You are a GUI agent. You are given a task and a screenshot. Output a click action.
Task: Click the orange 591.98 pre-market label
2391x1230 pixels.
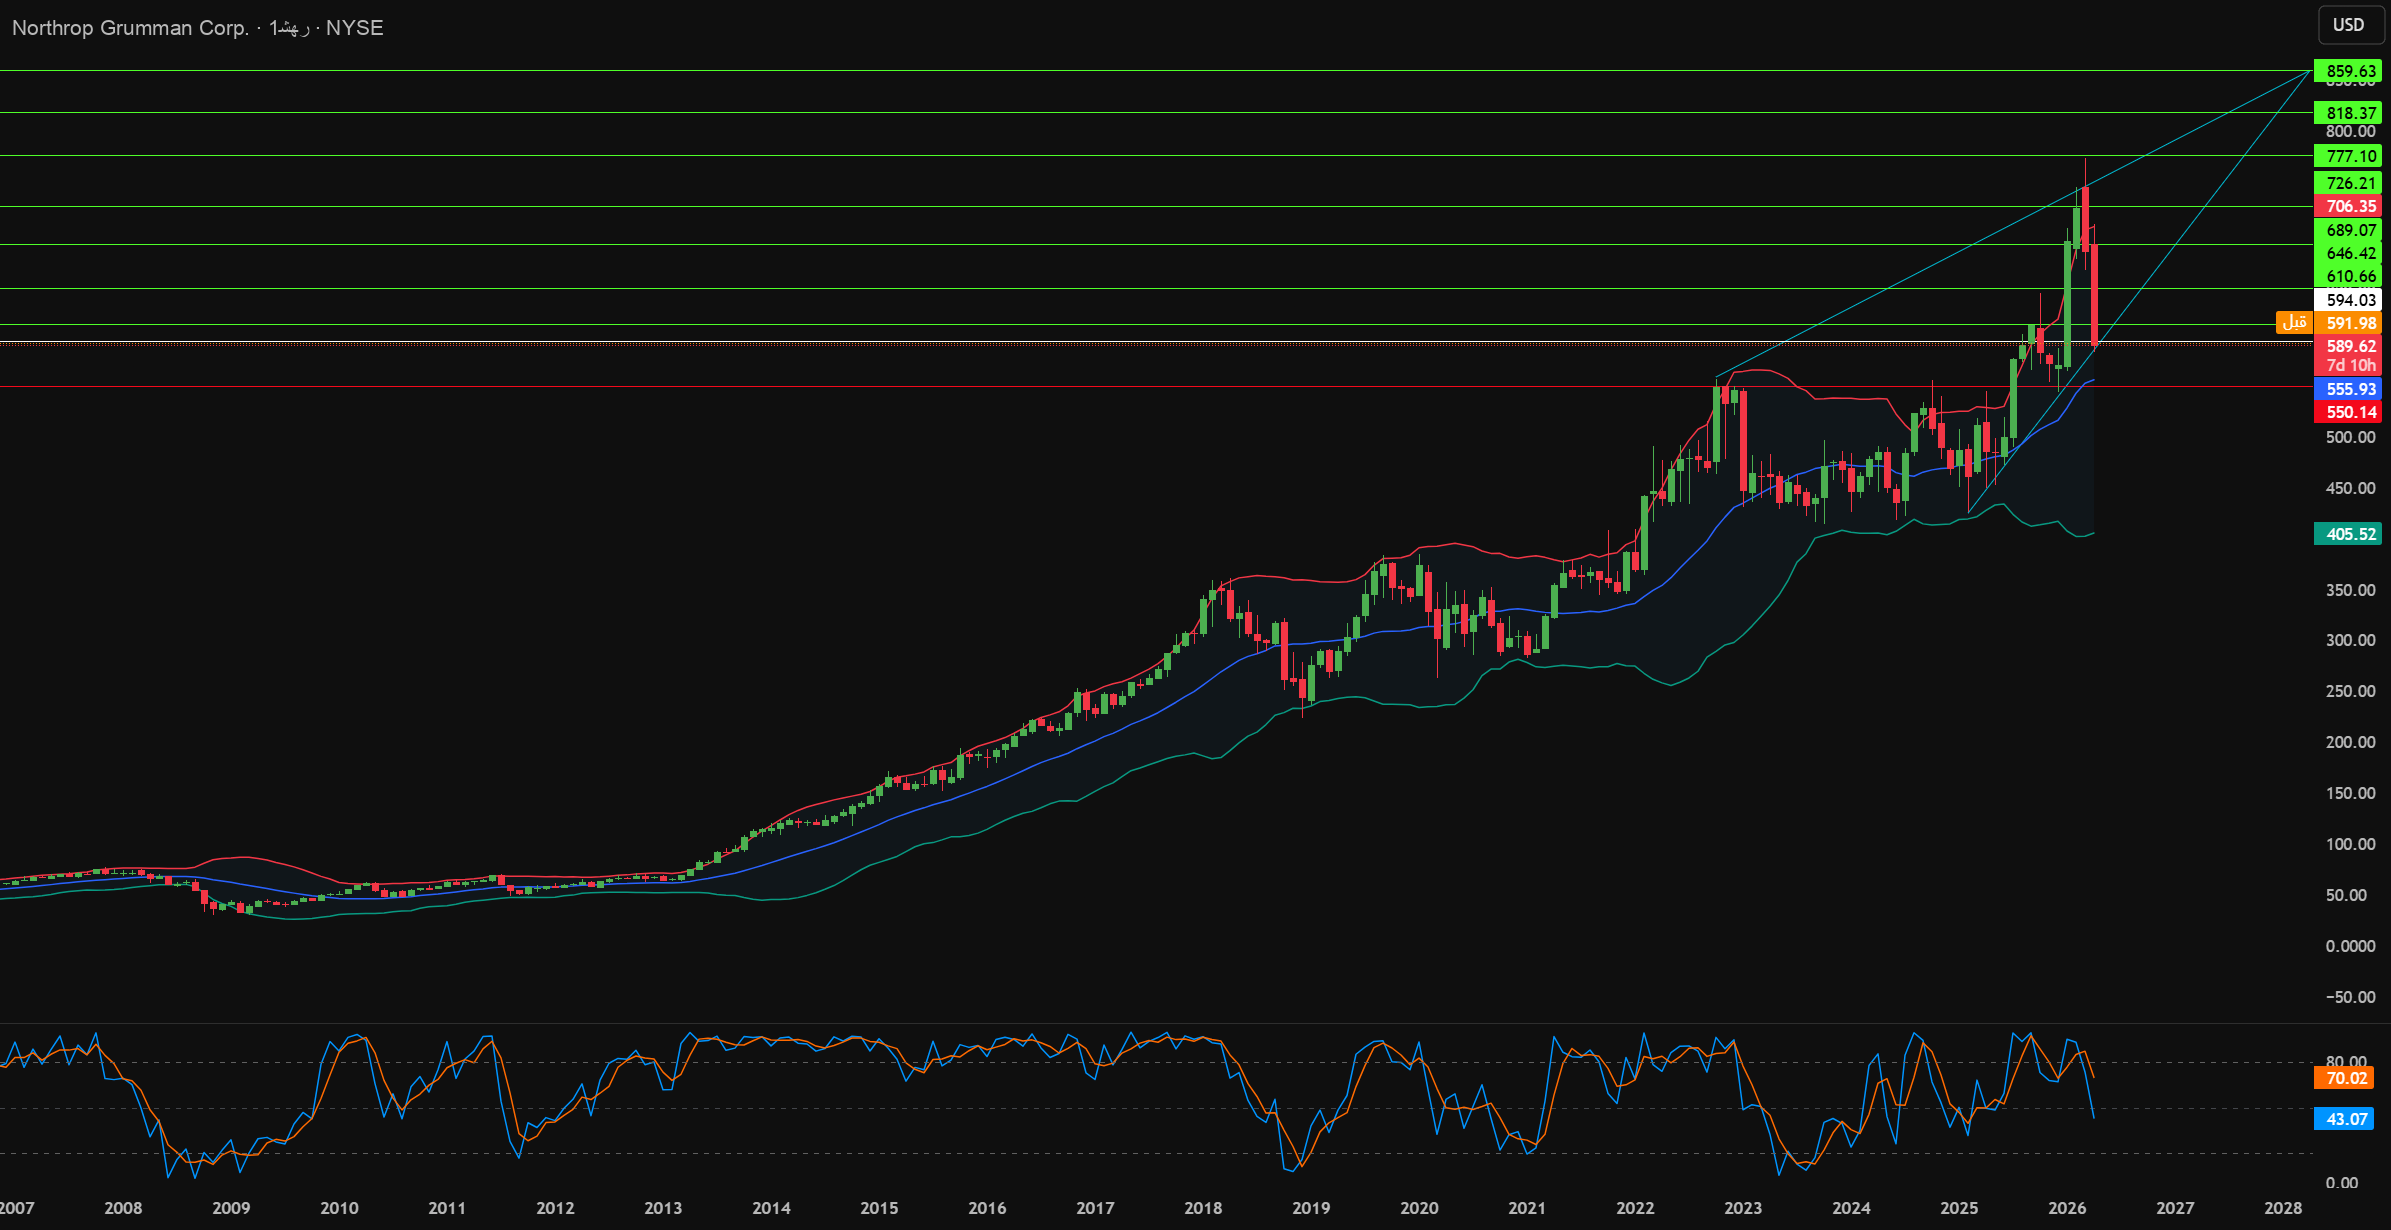tap(2348, 323)
